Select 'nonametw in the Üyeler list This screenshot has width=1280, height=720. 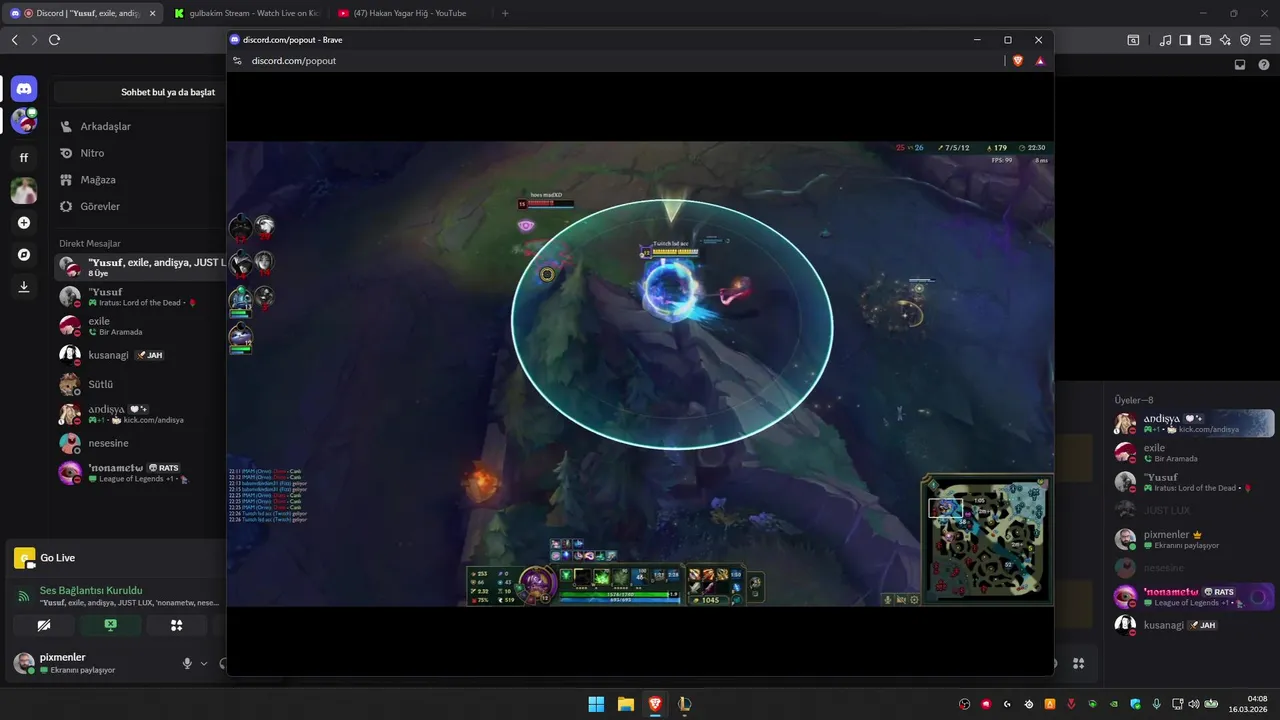1193,597
